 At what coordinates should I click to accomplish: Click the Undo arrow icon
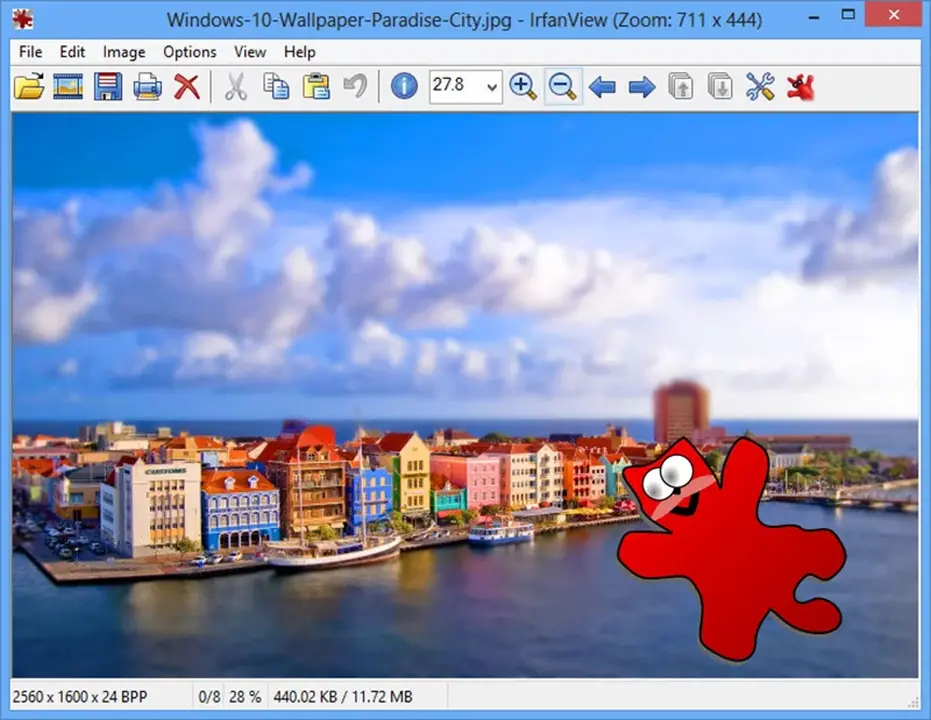(x=355, y=87)
